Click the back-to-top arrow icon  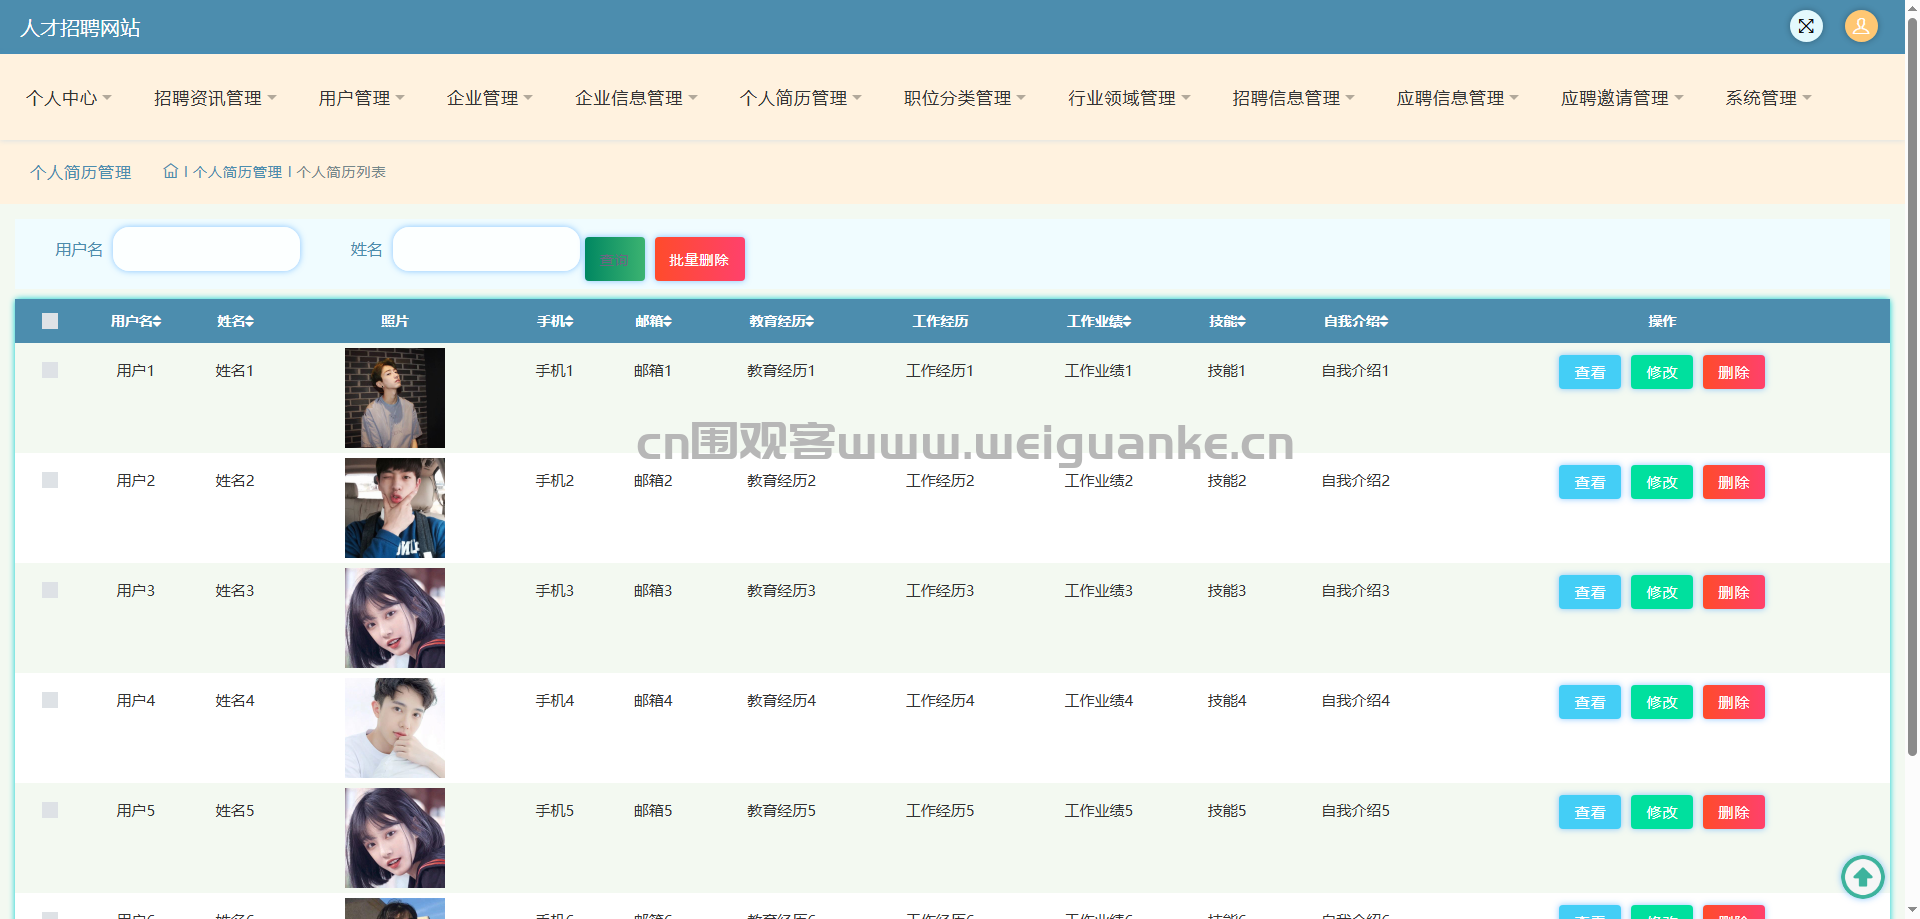[1863, 877]
